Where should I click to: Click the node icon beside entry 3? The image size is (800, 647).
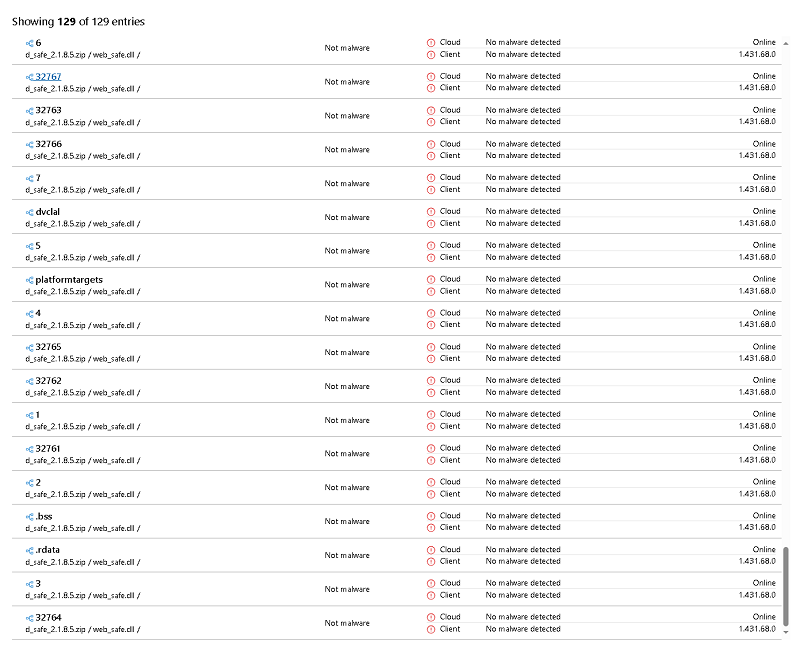(x=30, y=584)
